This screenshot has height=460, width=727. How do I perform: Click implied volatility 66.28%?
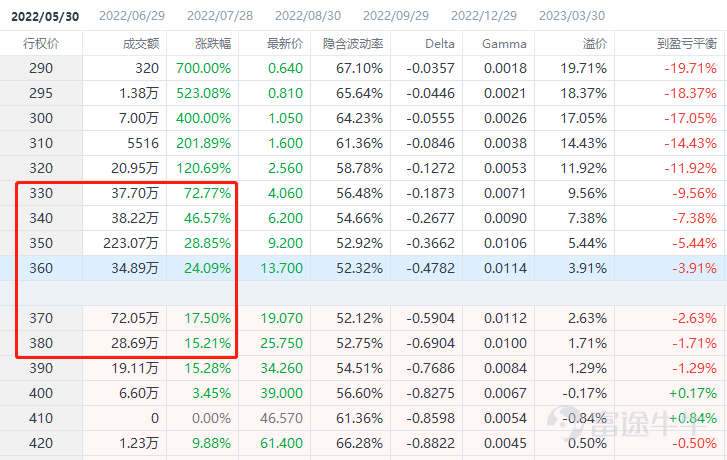pyautogui.click(x=360, y=444)
